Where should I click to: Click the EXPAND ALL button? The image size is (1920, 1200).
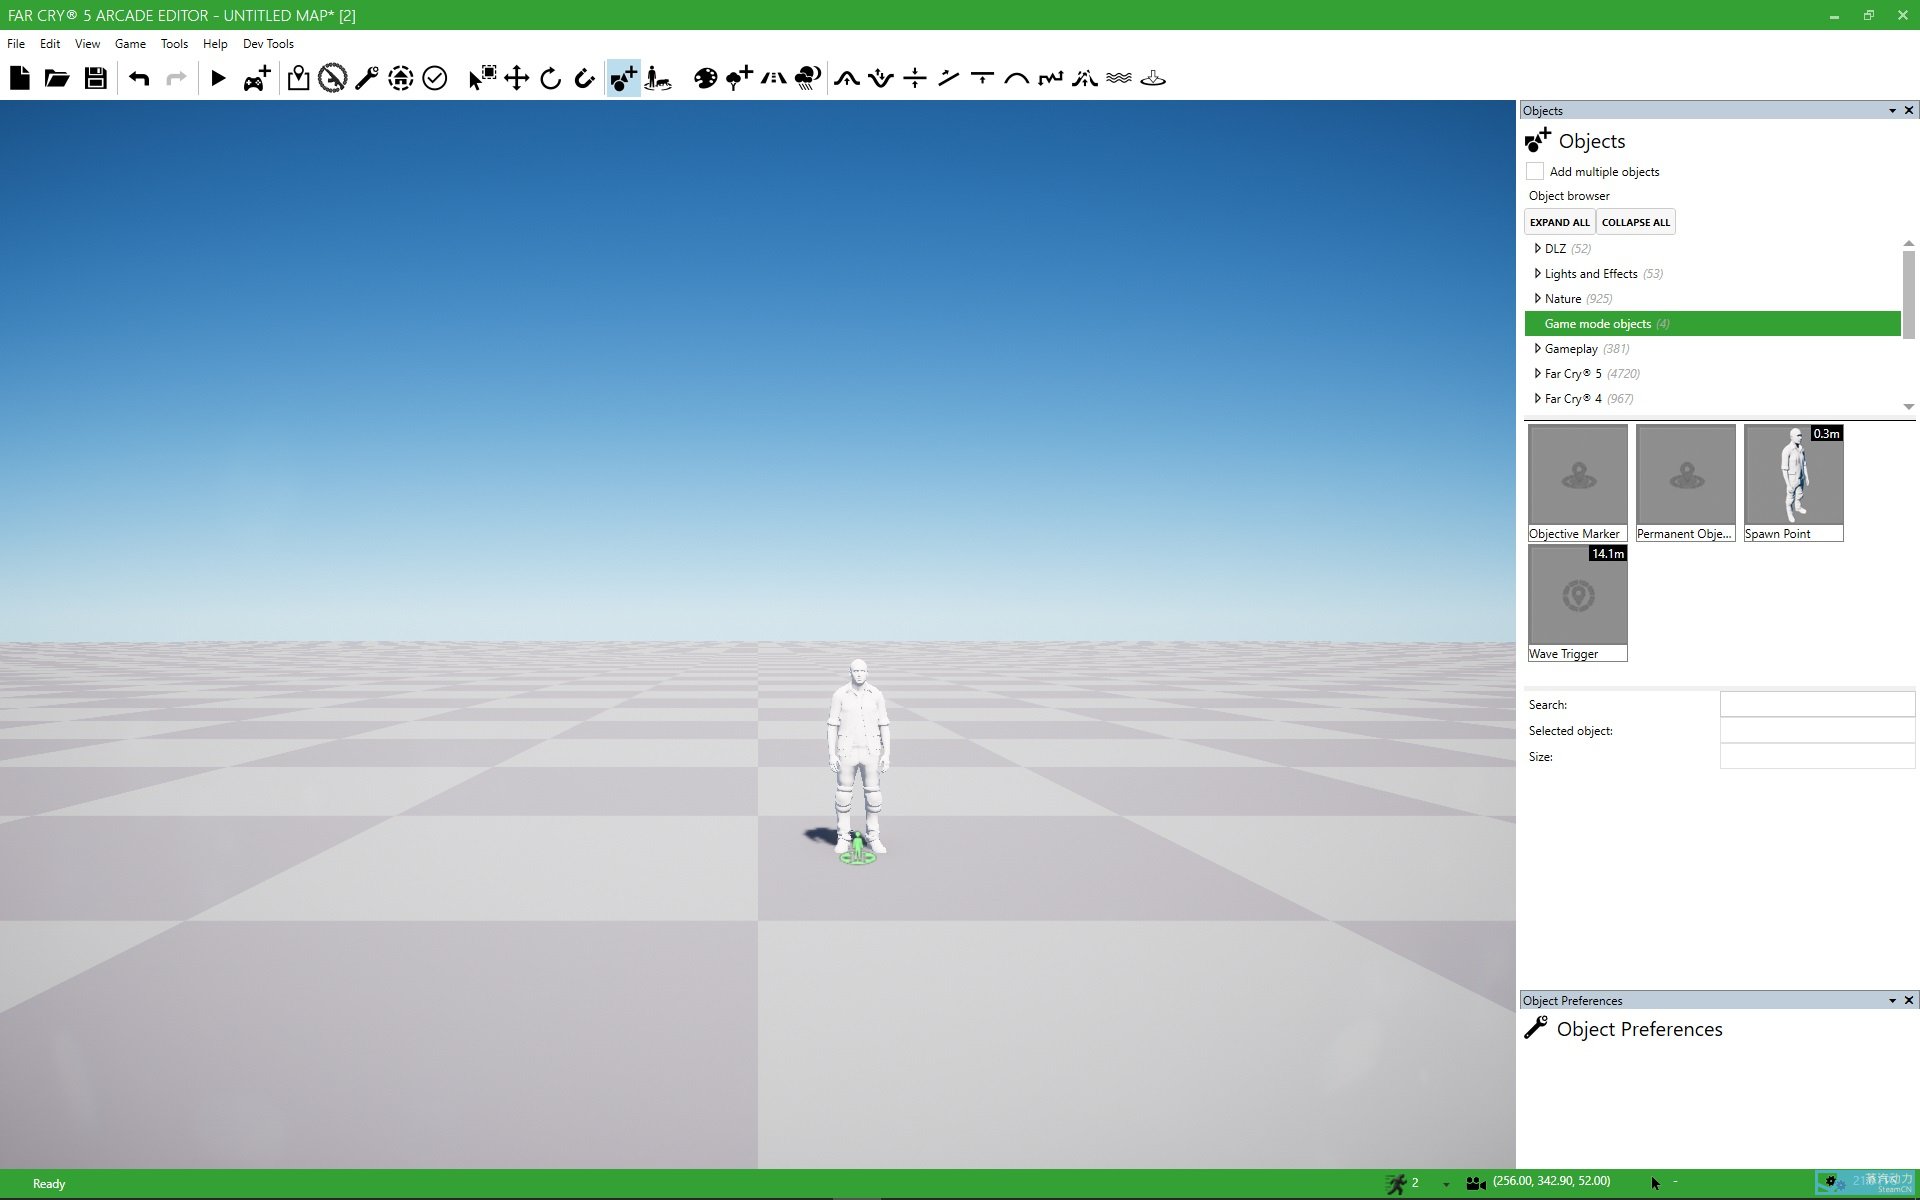[1559, 222]
